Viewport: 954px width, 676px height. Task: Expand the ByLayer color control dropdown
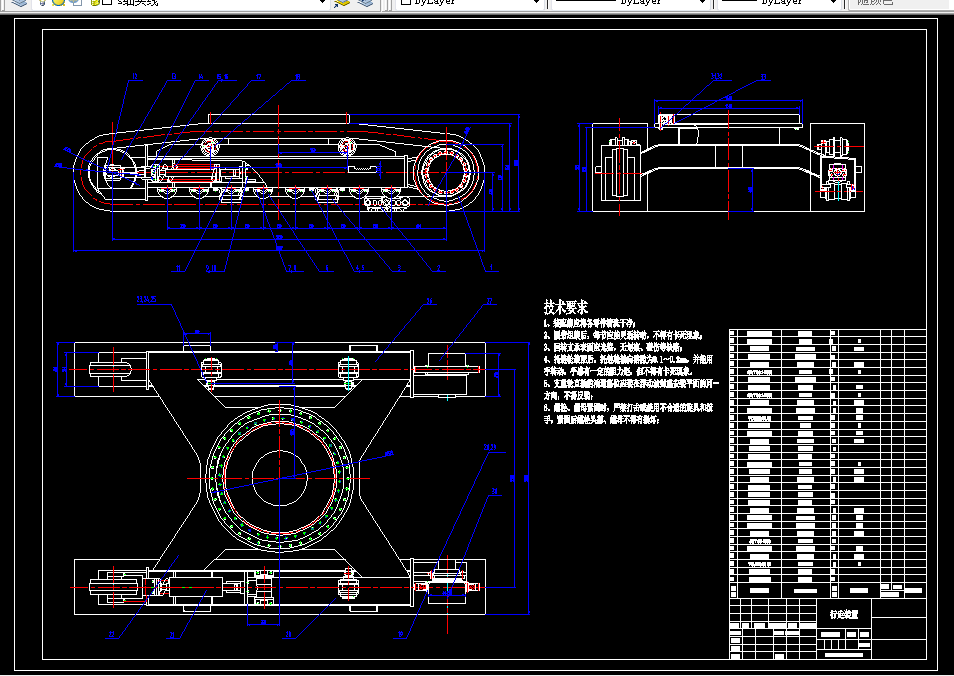pos(536,2)
